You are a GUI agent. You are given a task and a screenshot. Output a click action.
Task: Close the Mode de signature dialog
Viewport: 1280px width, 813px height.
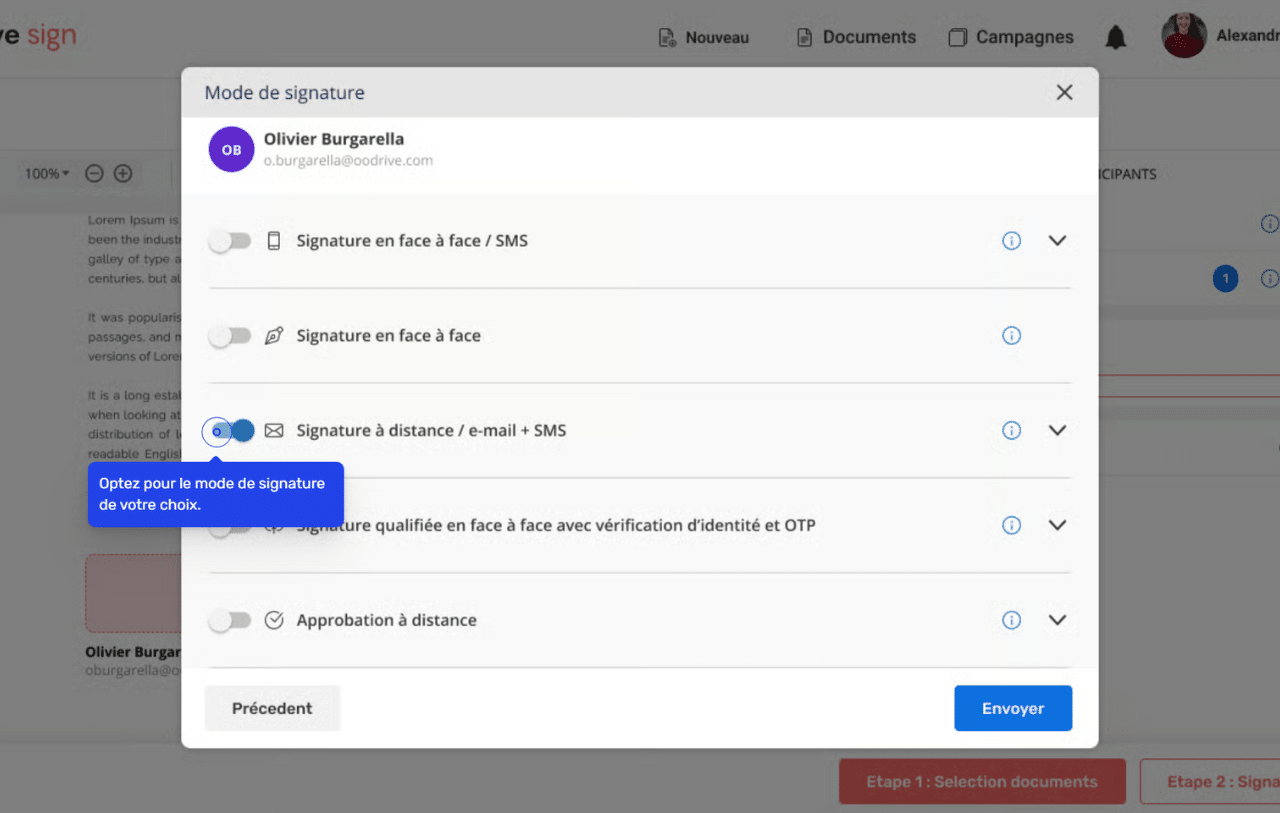[1064, 93]
